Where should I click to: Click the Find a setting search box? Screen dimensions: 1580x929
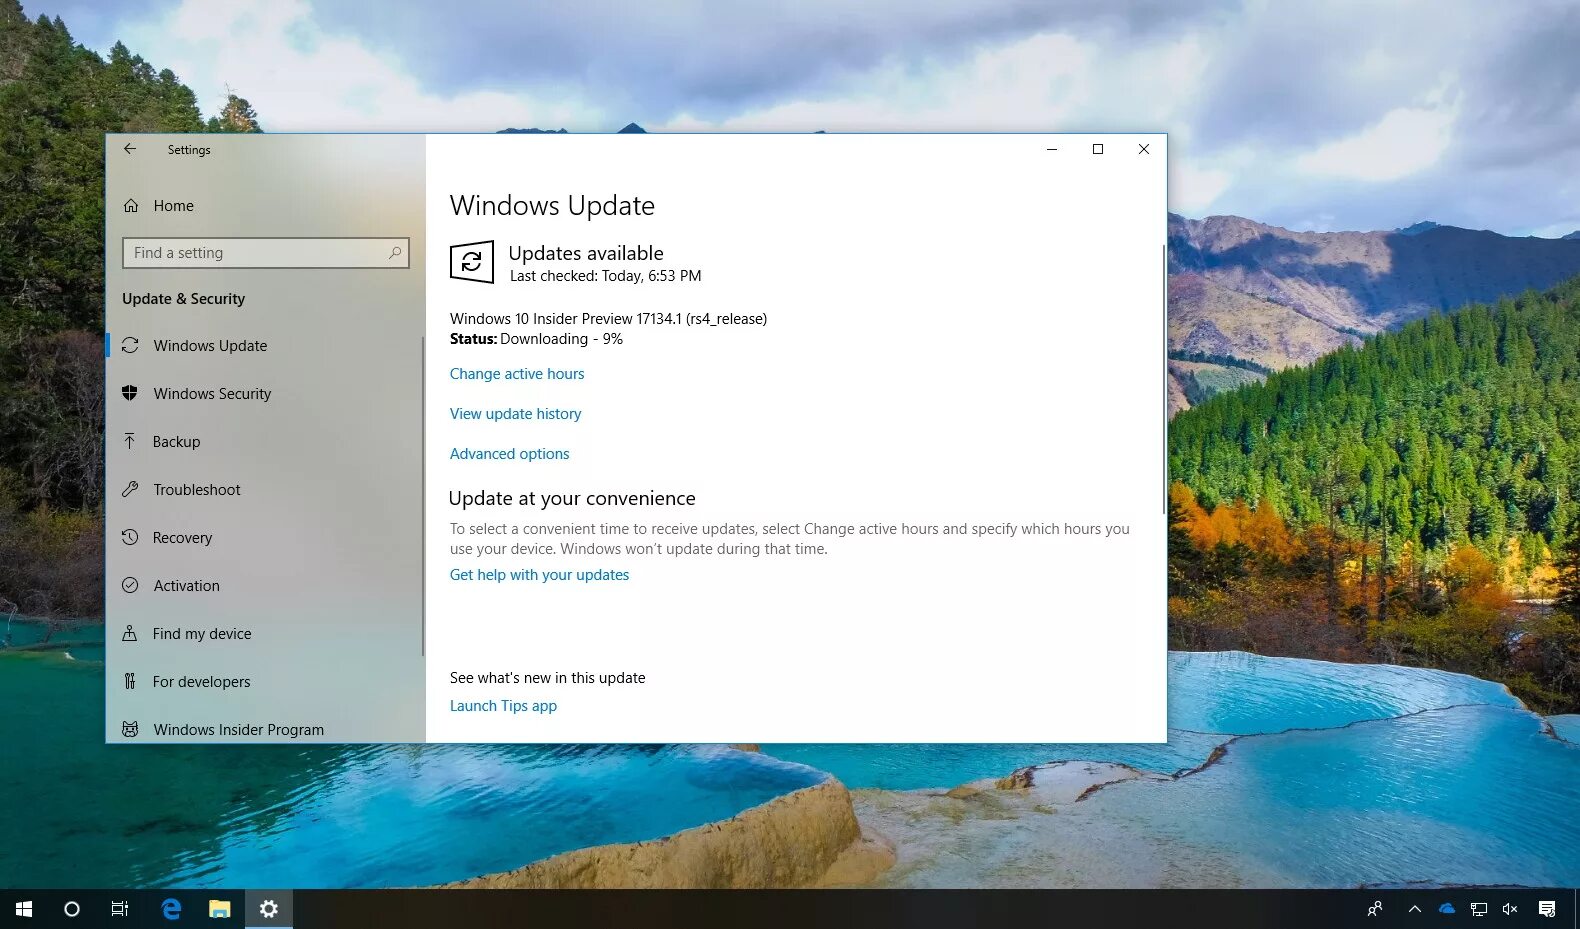pyautogui.click(x=265, y=253)
